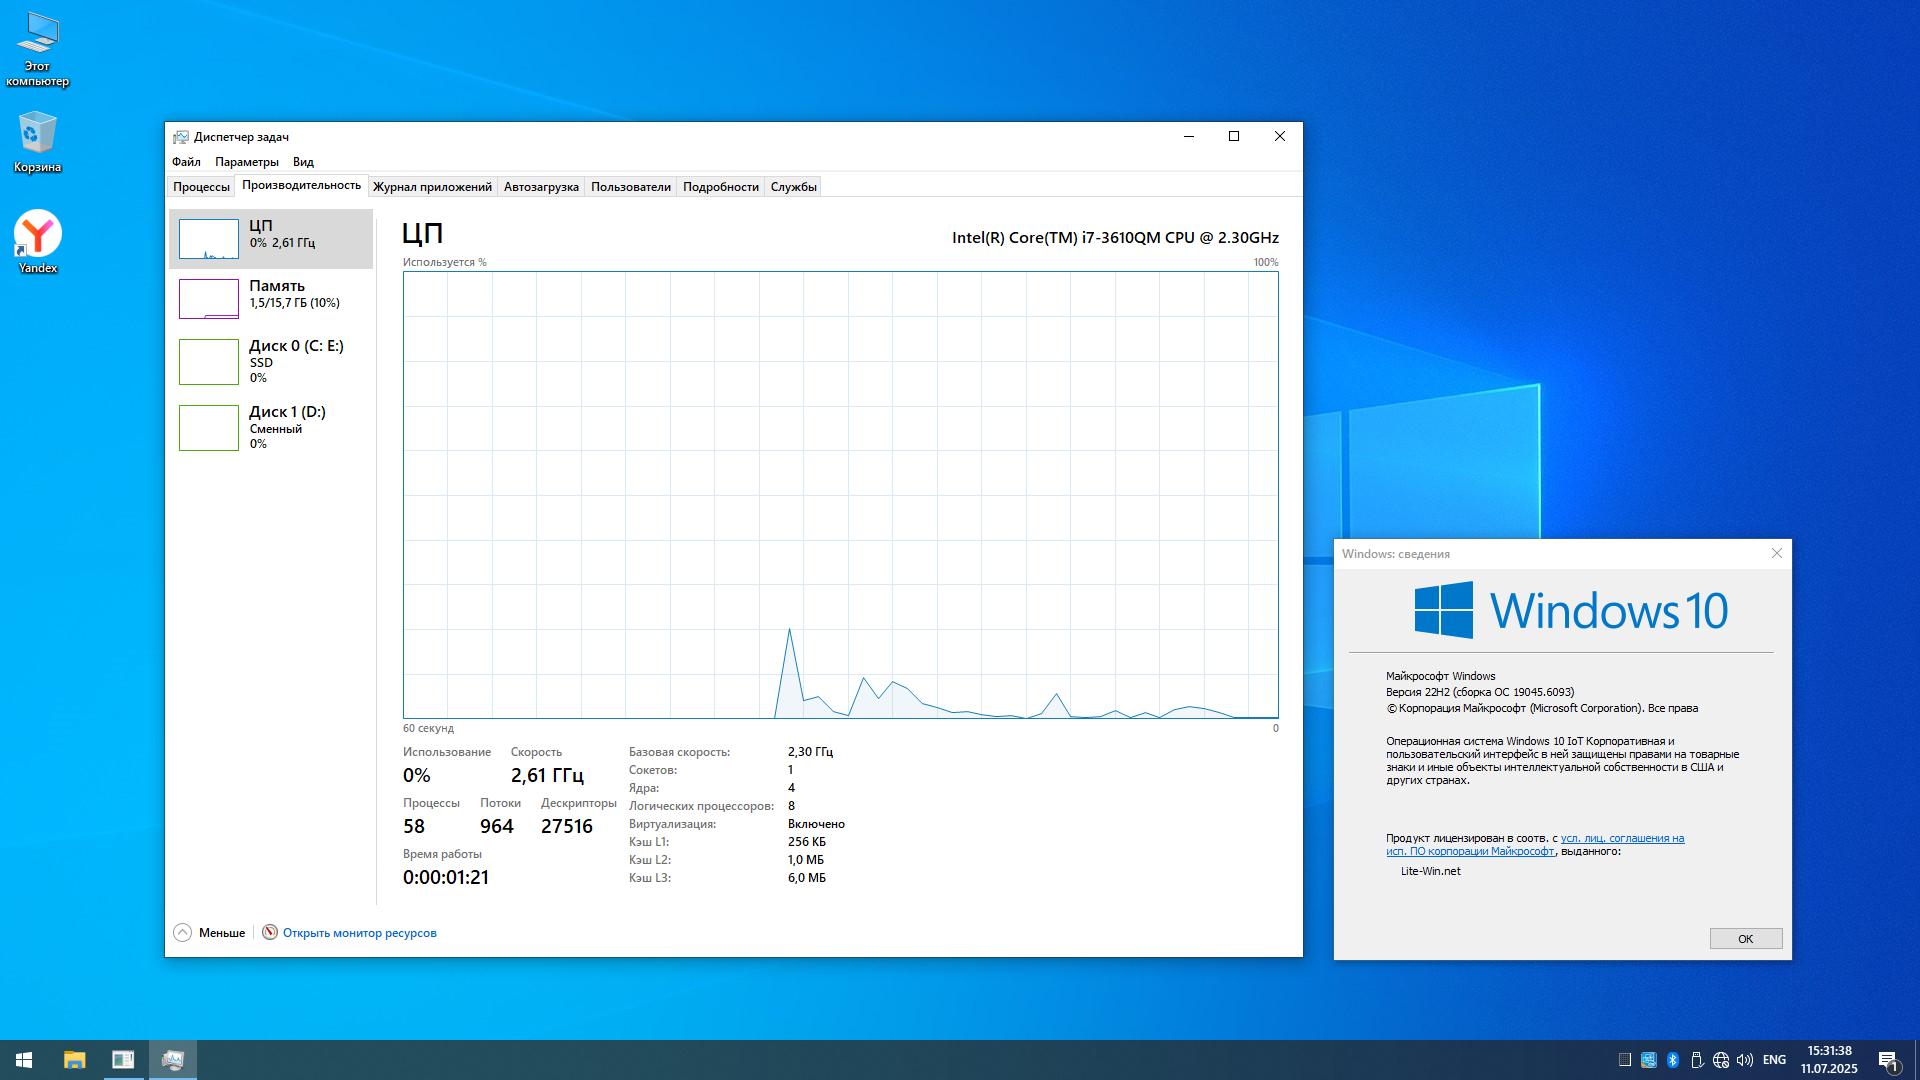Image resolution: width=1920 pixels, height=1080 pixels.
Task: Open File Explorer from the taskbar
Action: [x=75, y=1059]
